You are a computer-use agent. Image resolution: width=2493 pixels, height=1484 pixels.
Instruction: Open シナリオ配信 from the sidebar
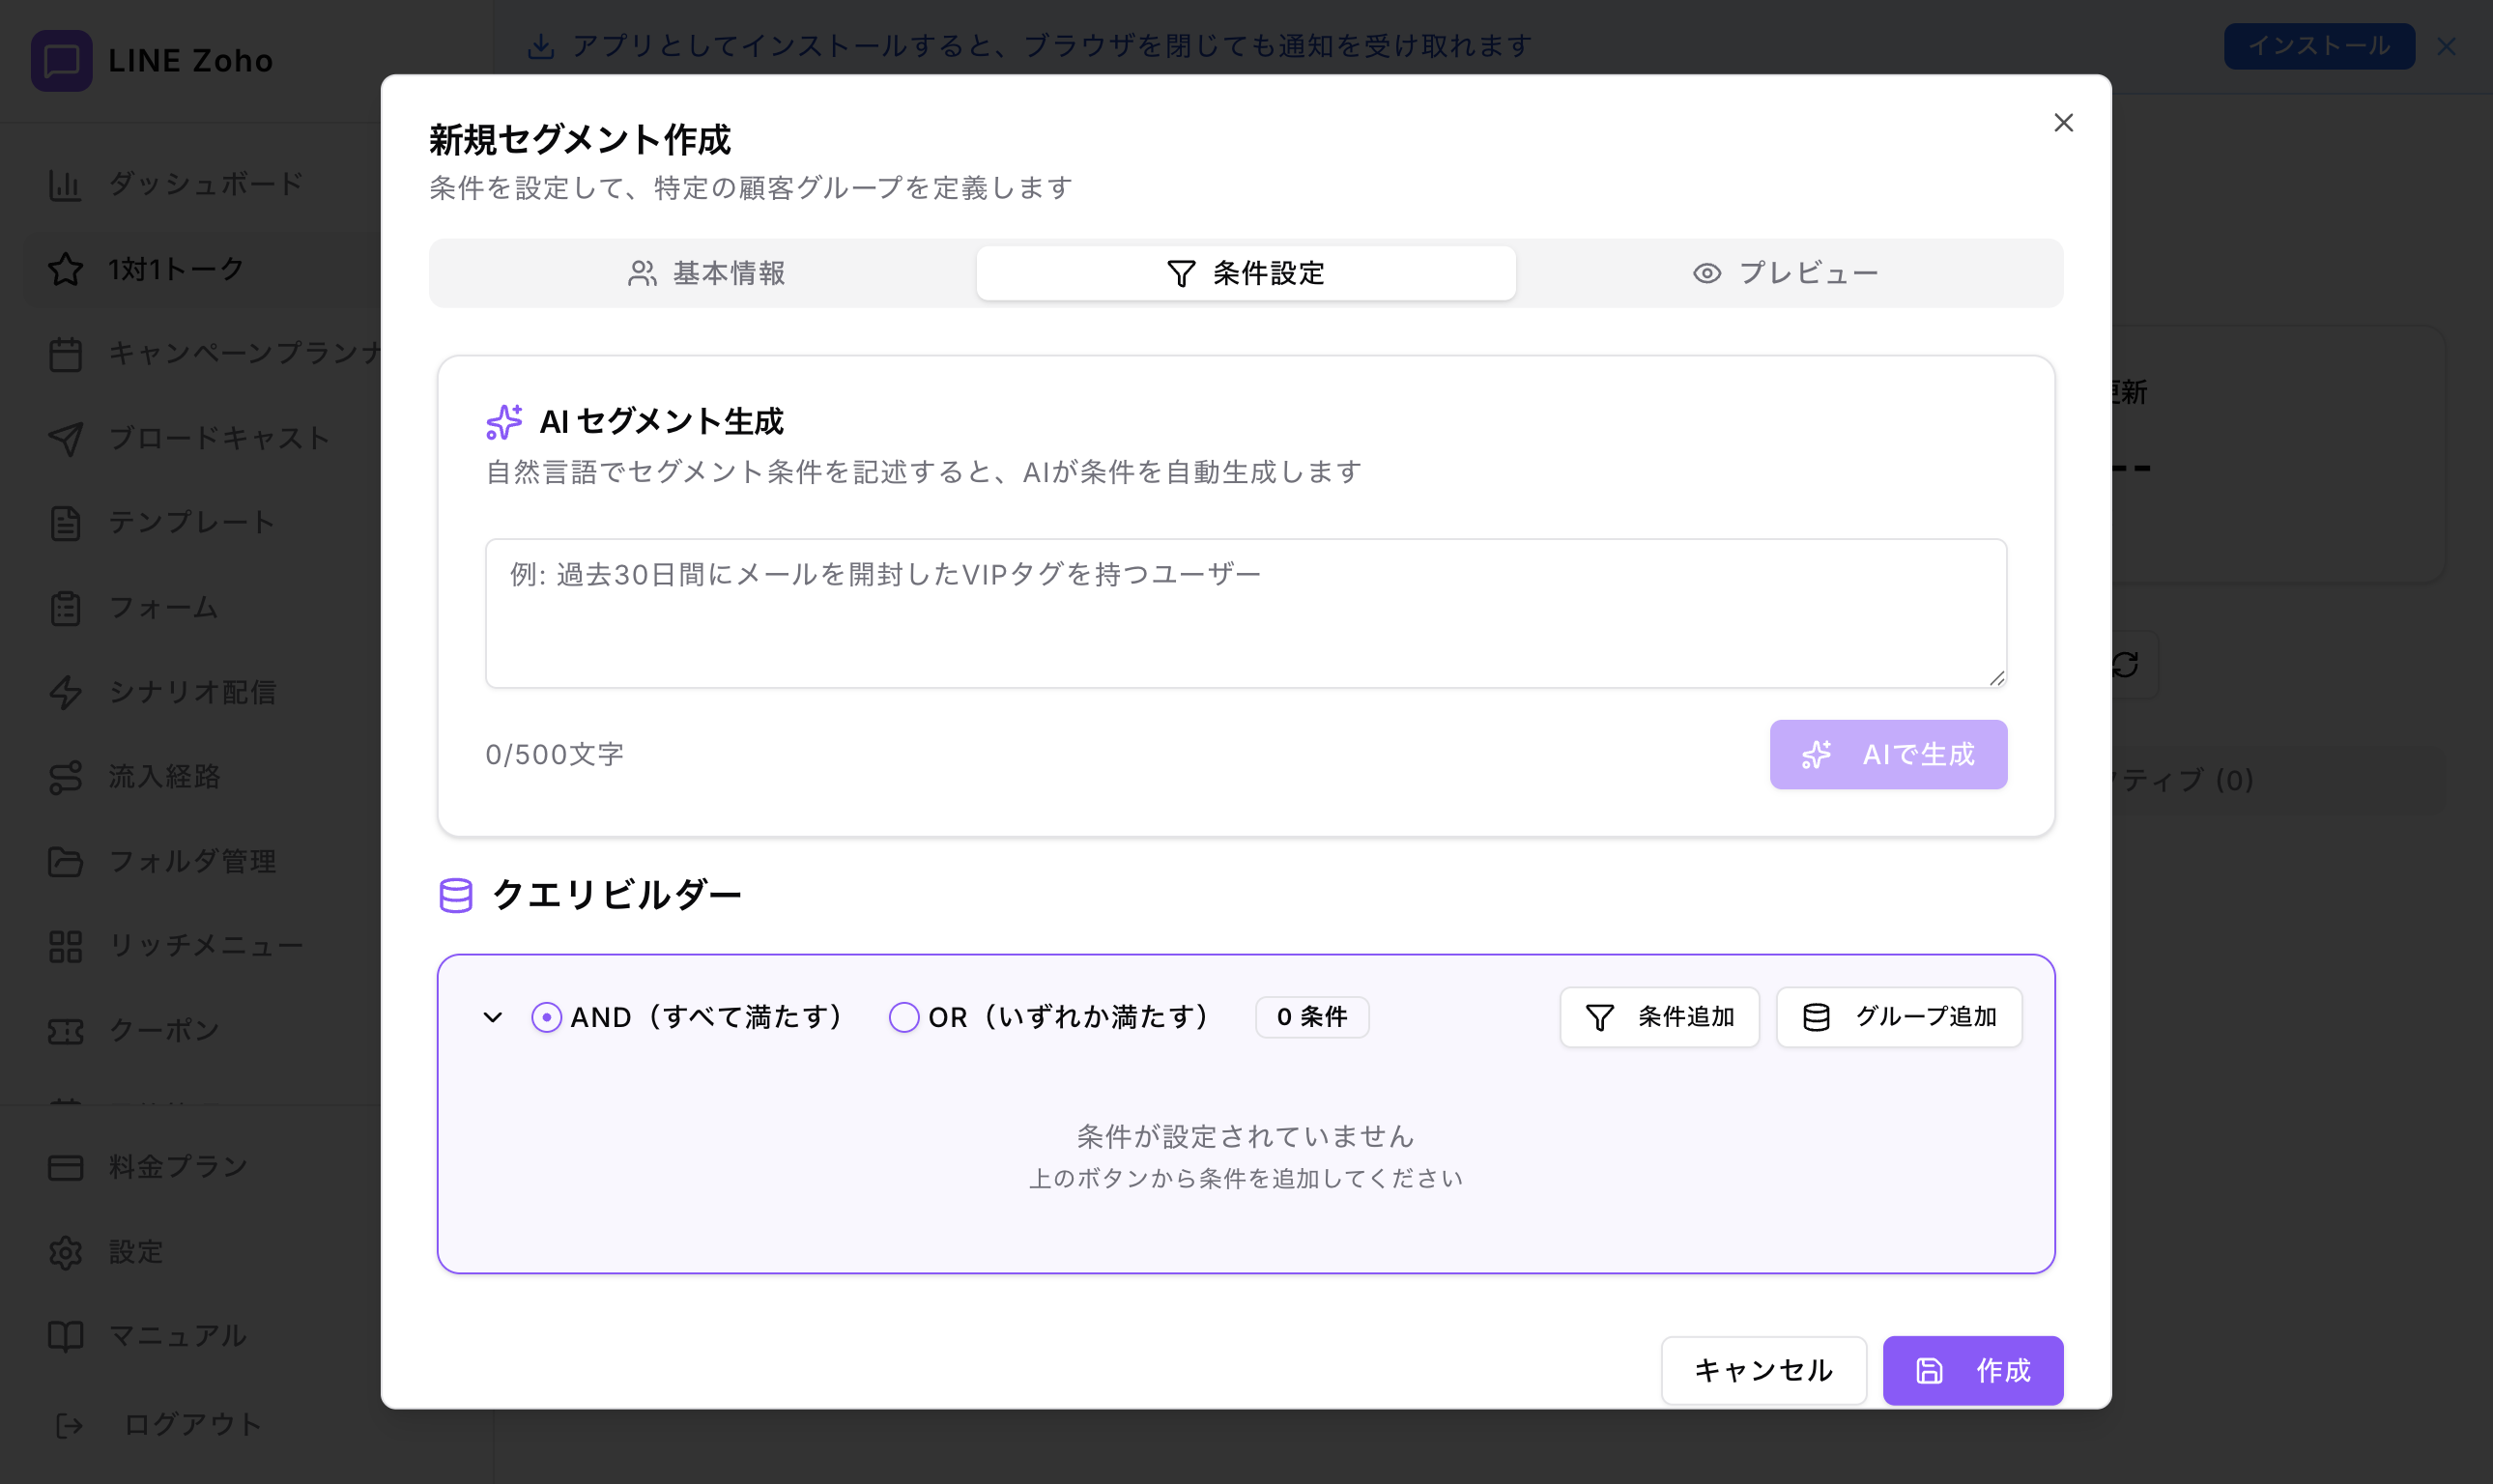(x=65, y=692)
